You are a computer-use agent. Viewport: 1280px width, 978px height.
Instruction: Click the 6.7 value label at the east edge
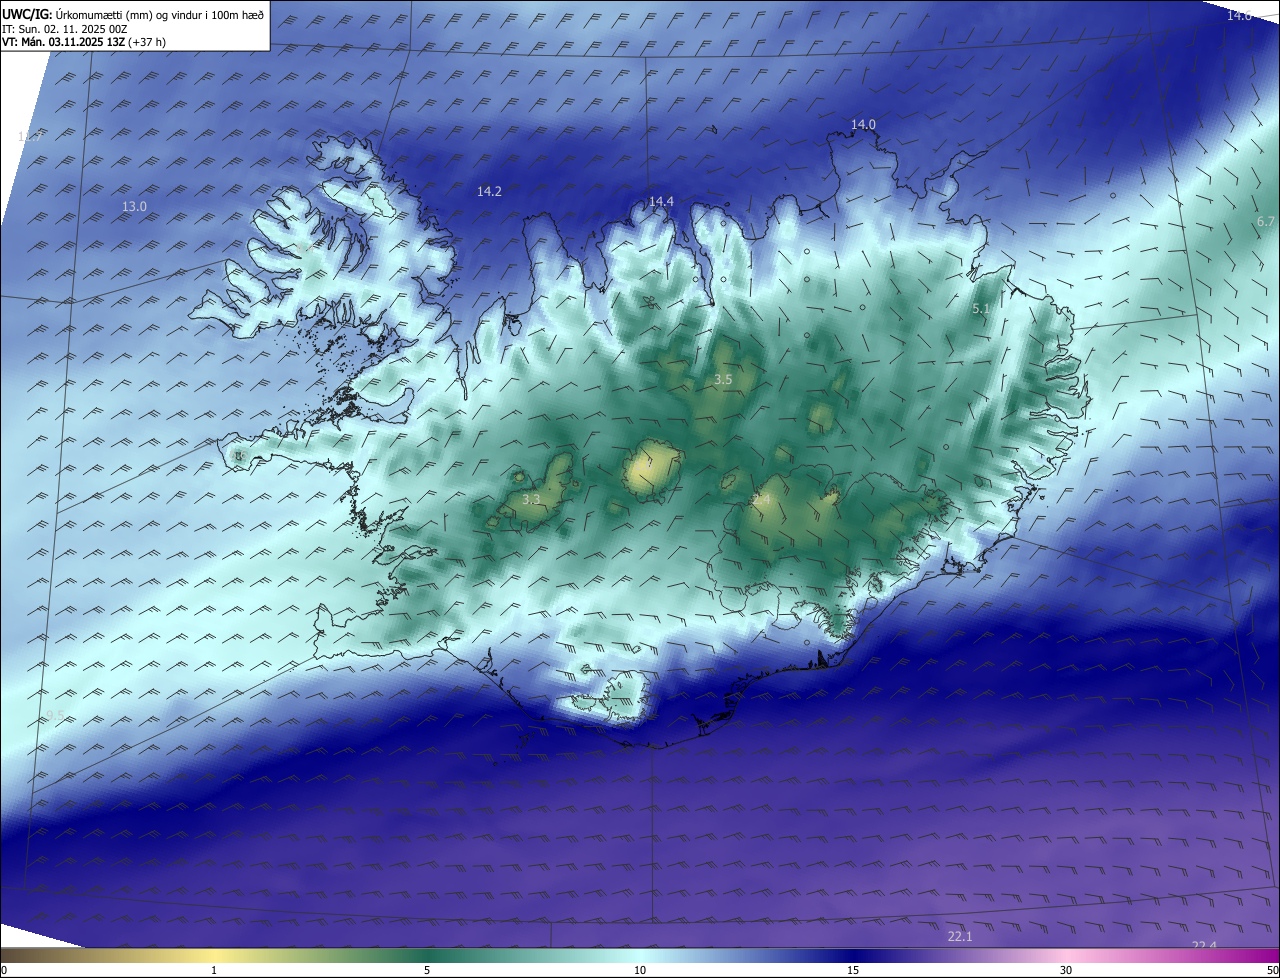pos(1266,221)
